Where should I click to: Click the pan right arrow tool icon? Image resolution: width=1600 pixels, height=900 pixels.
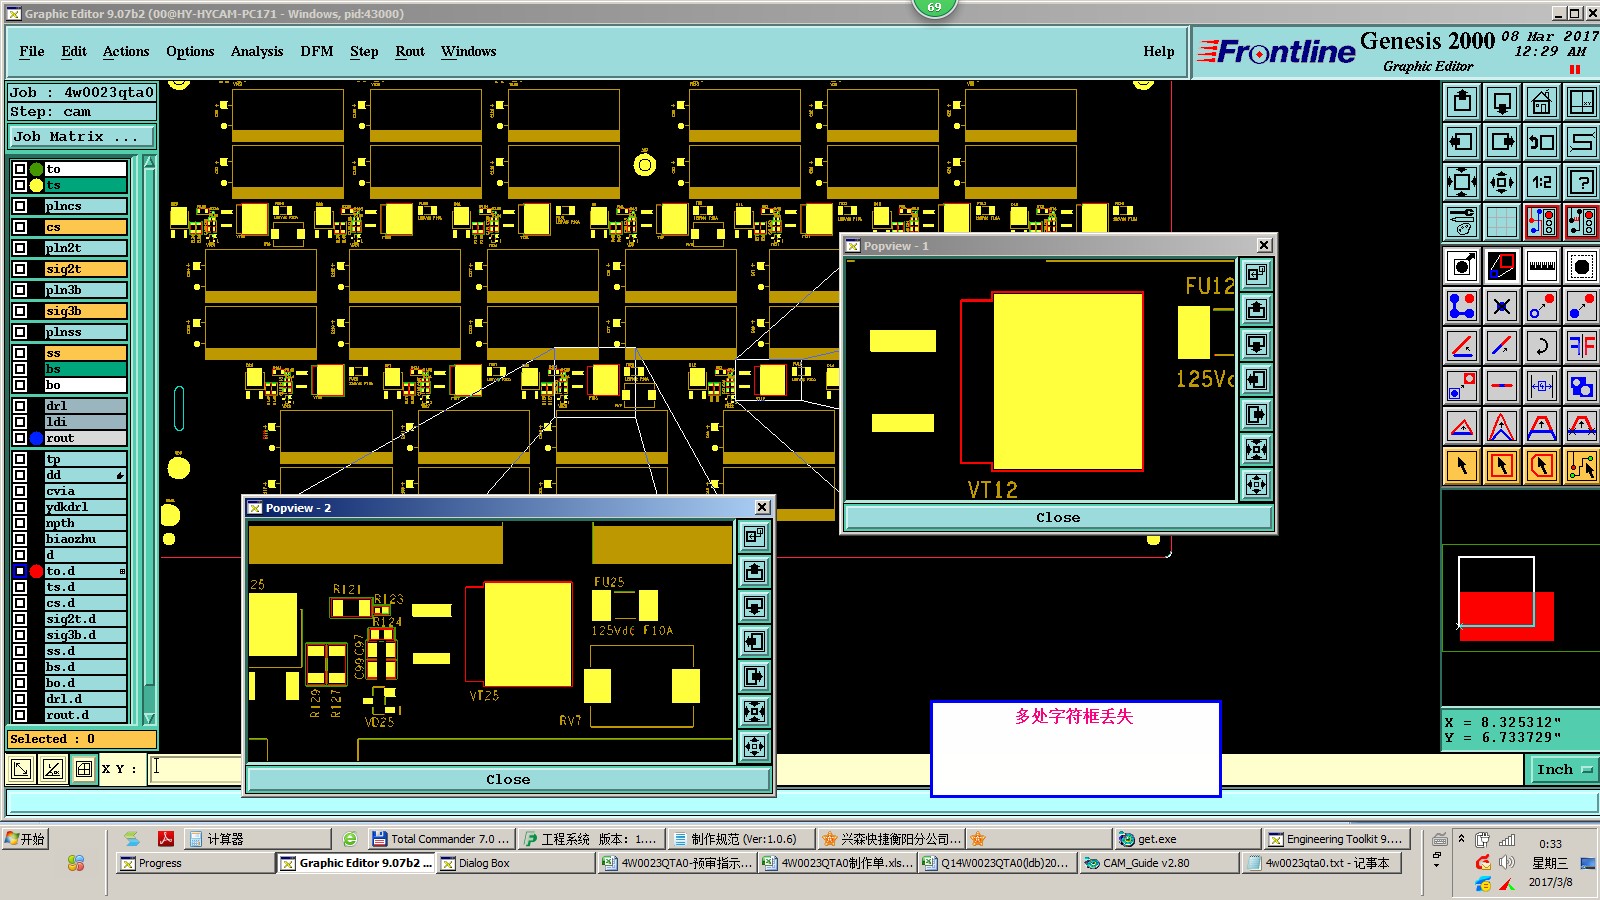pos(1502,142)
